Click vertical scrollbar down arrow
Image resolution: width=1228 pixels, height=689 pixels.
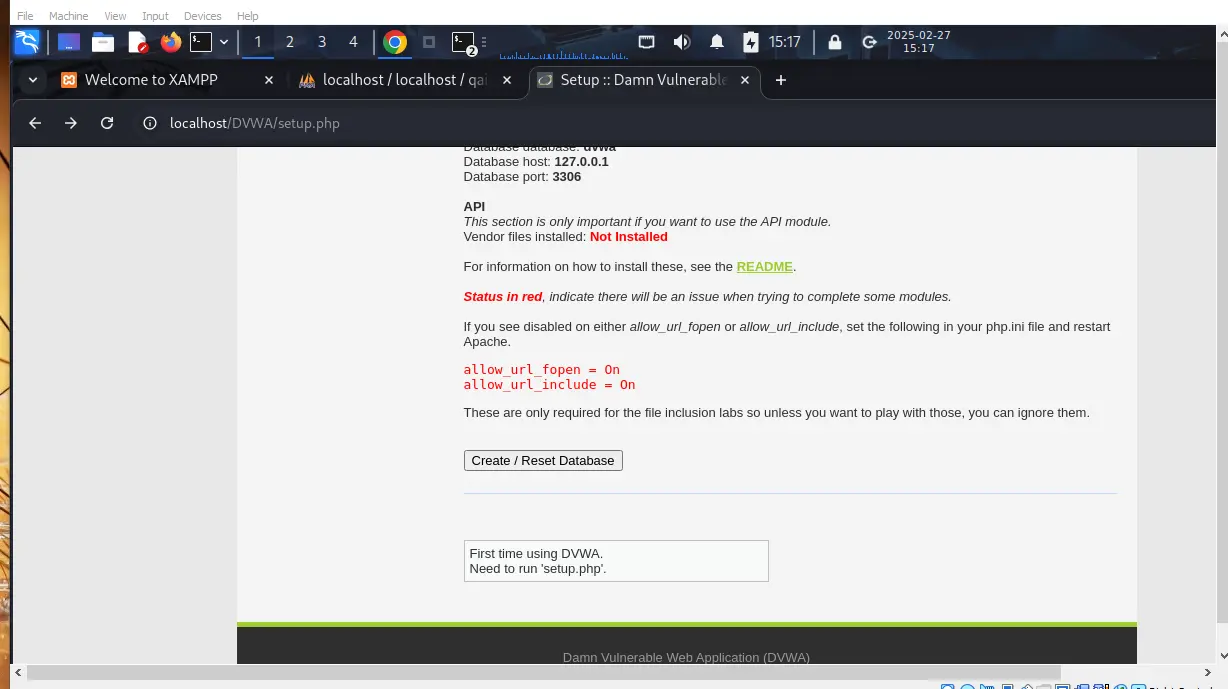[1222, 656]
